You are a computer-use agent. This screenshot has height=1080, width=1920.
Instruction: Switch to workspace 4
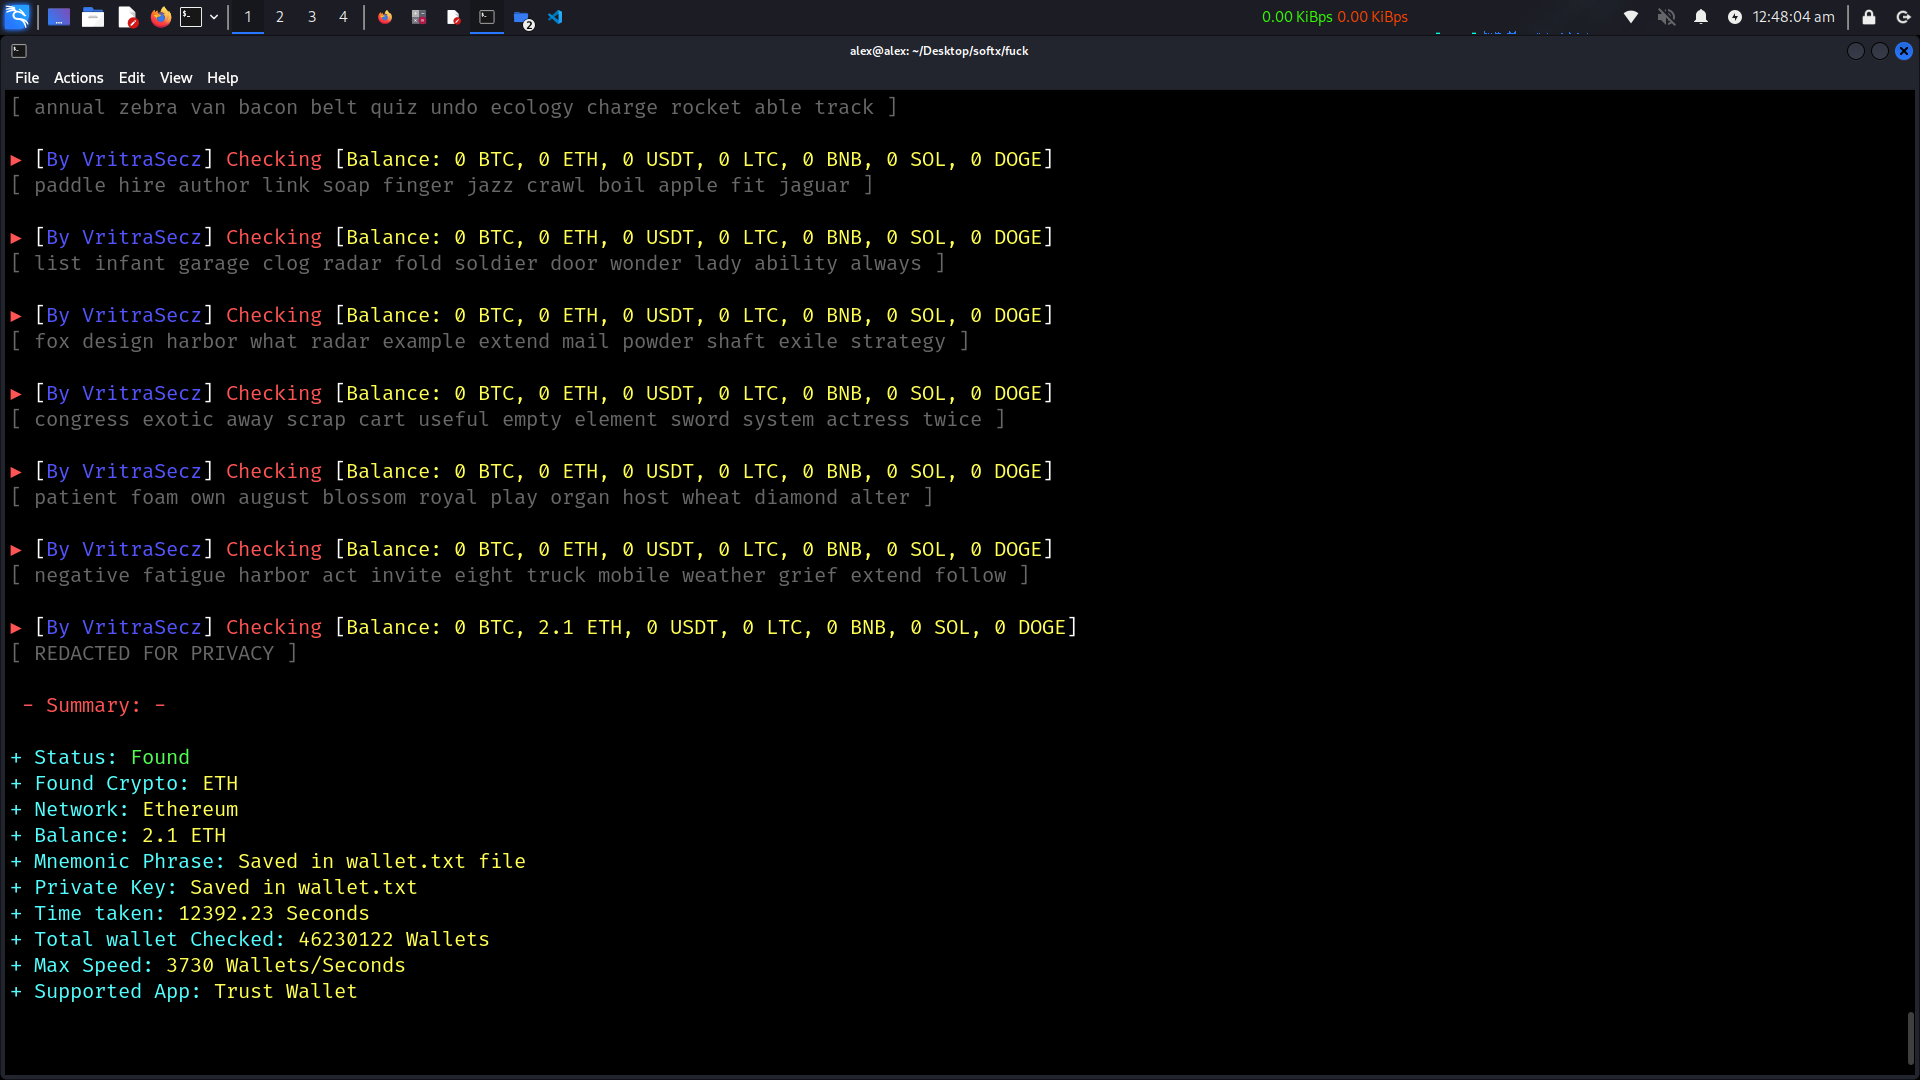(343, 17)
